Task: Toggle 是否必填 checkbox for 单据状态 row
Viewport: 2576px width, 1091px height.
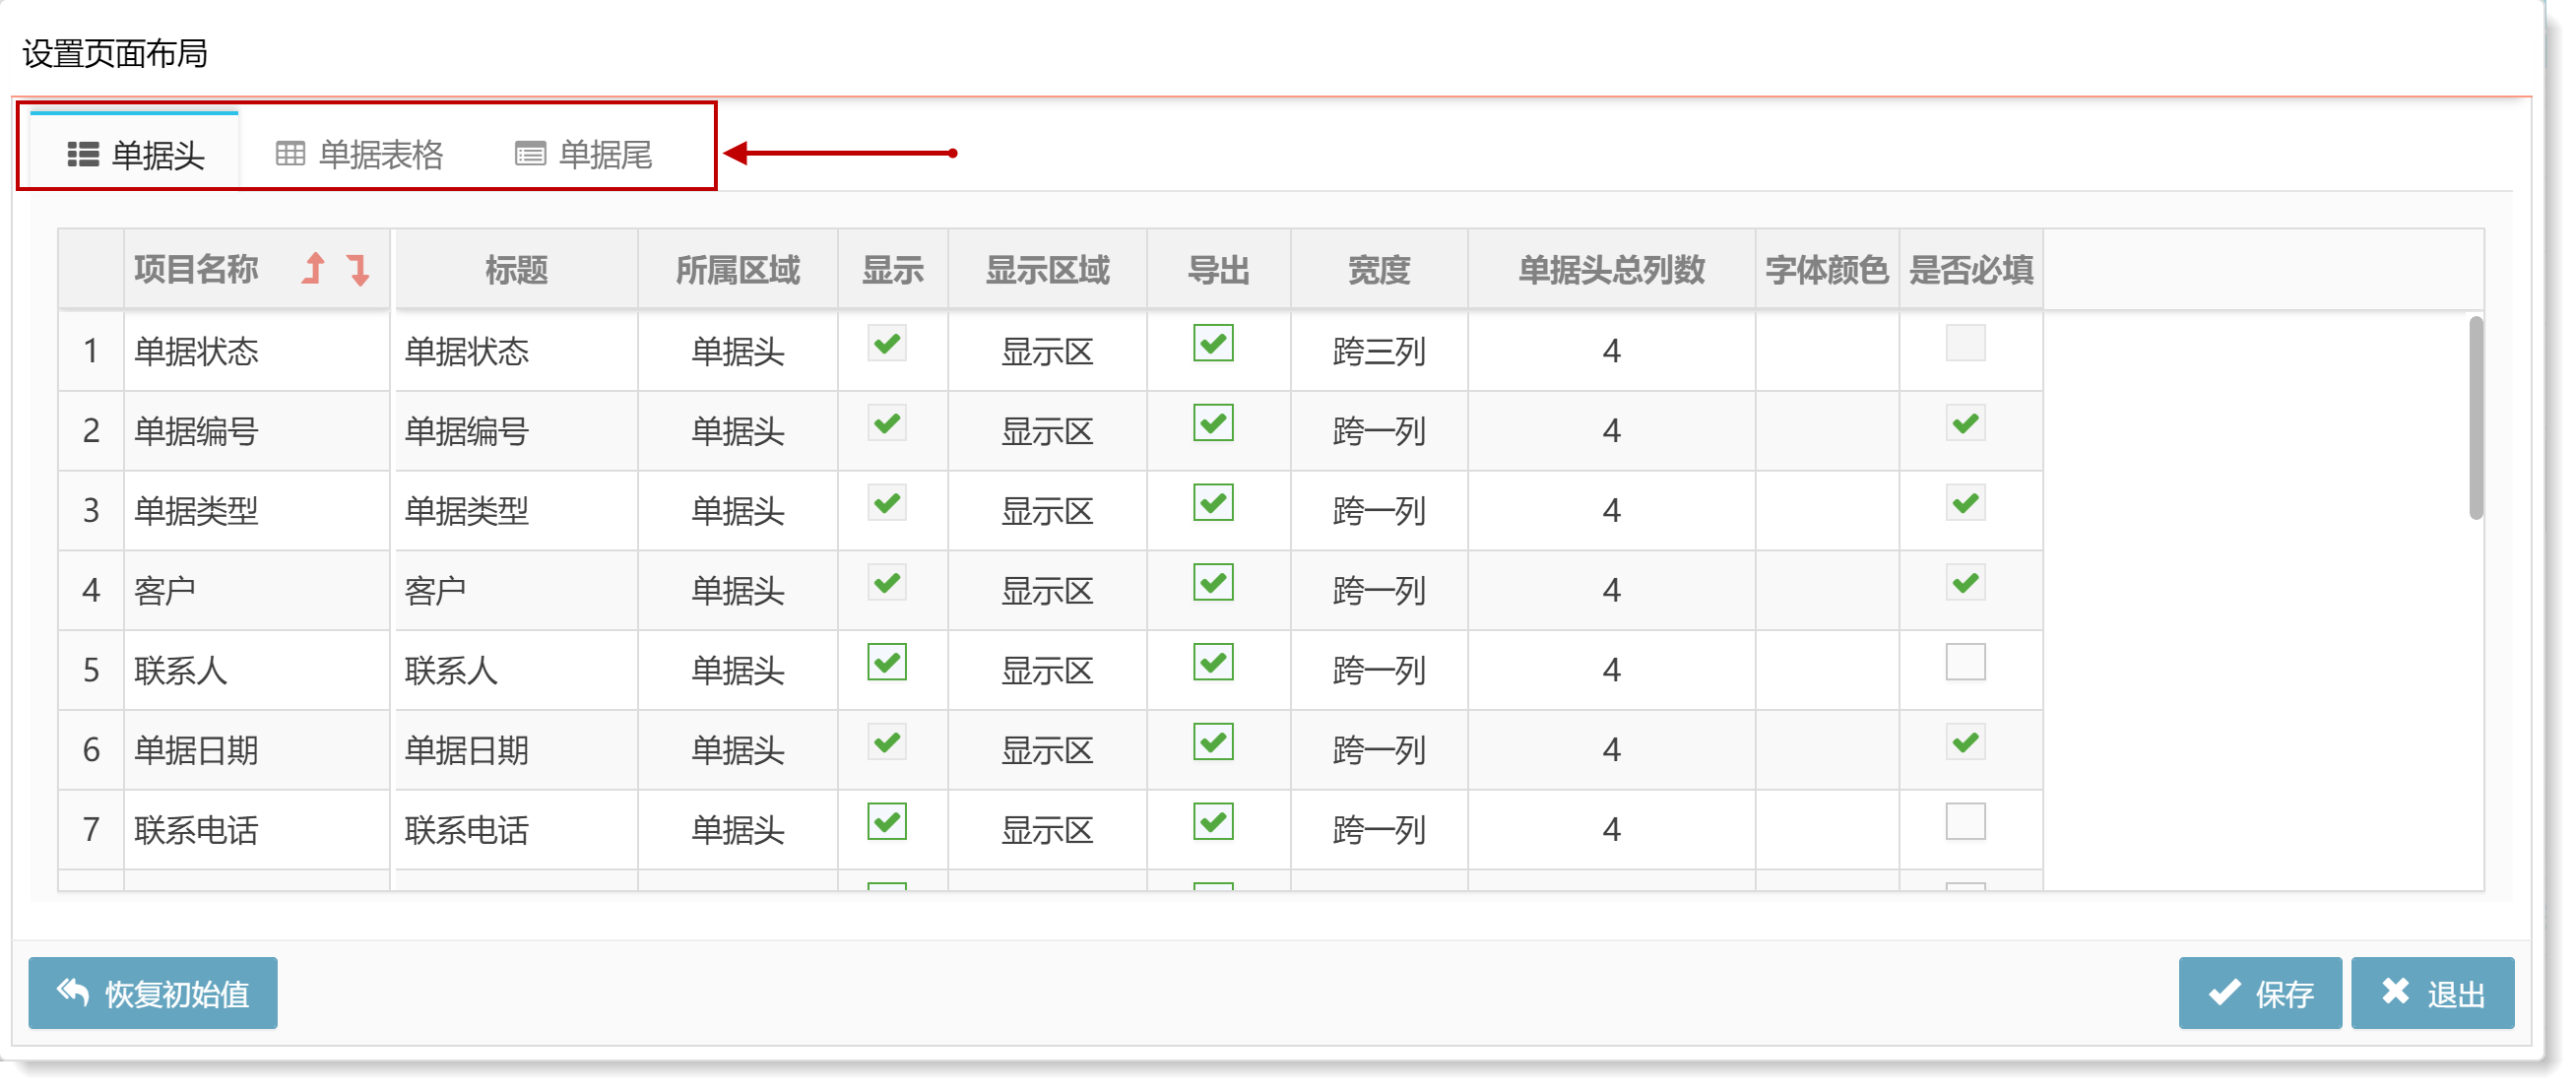Action: [x=1965, y=344]
